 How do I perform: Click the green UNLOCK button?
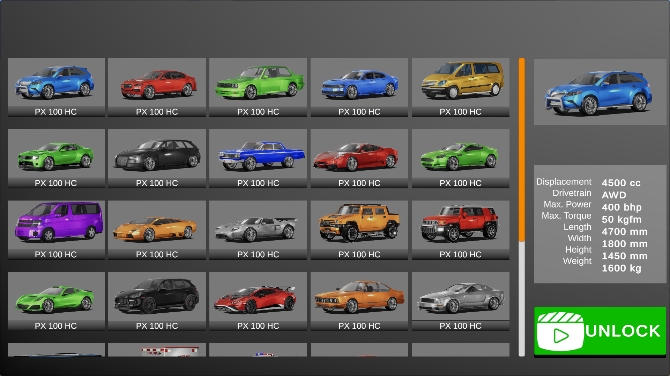pos(600,331)
